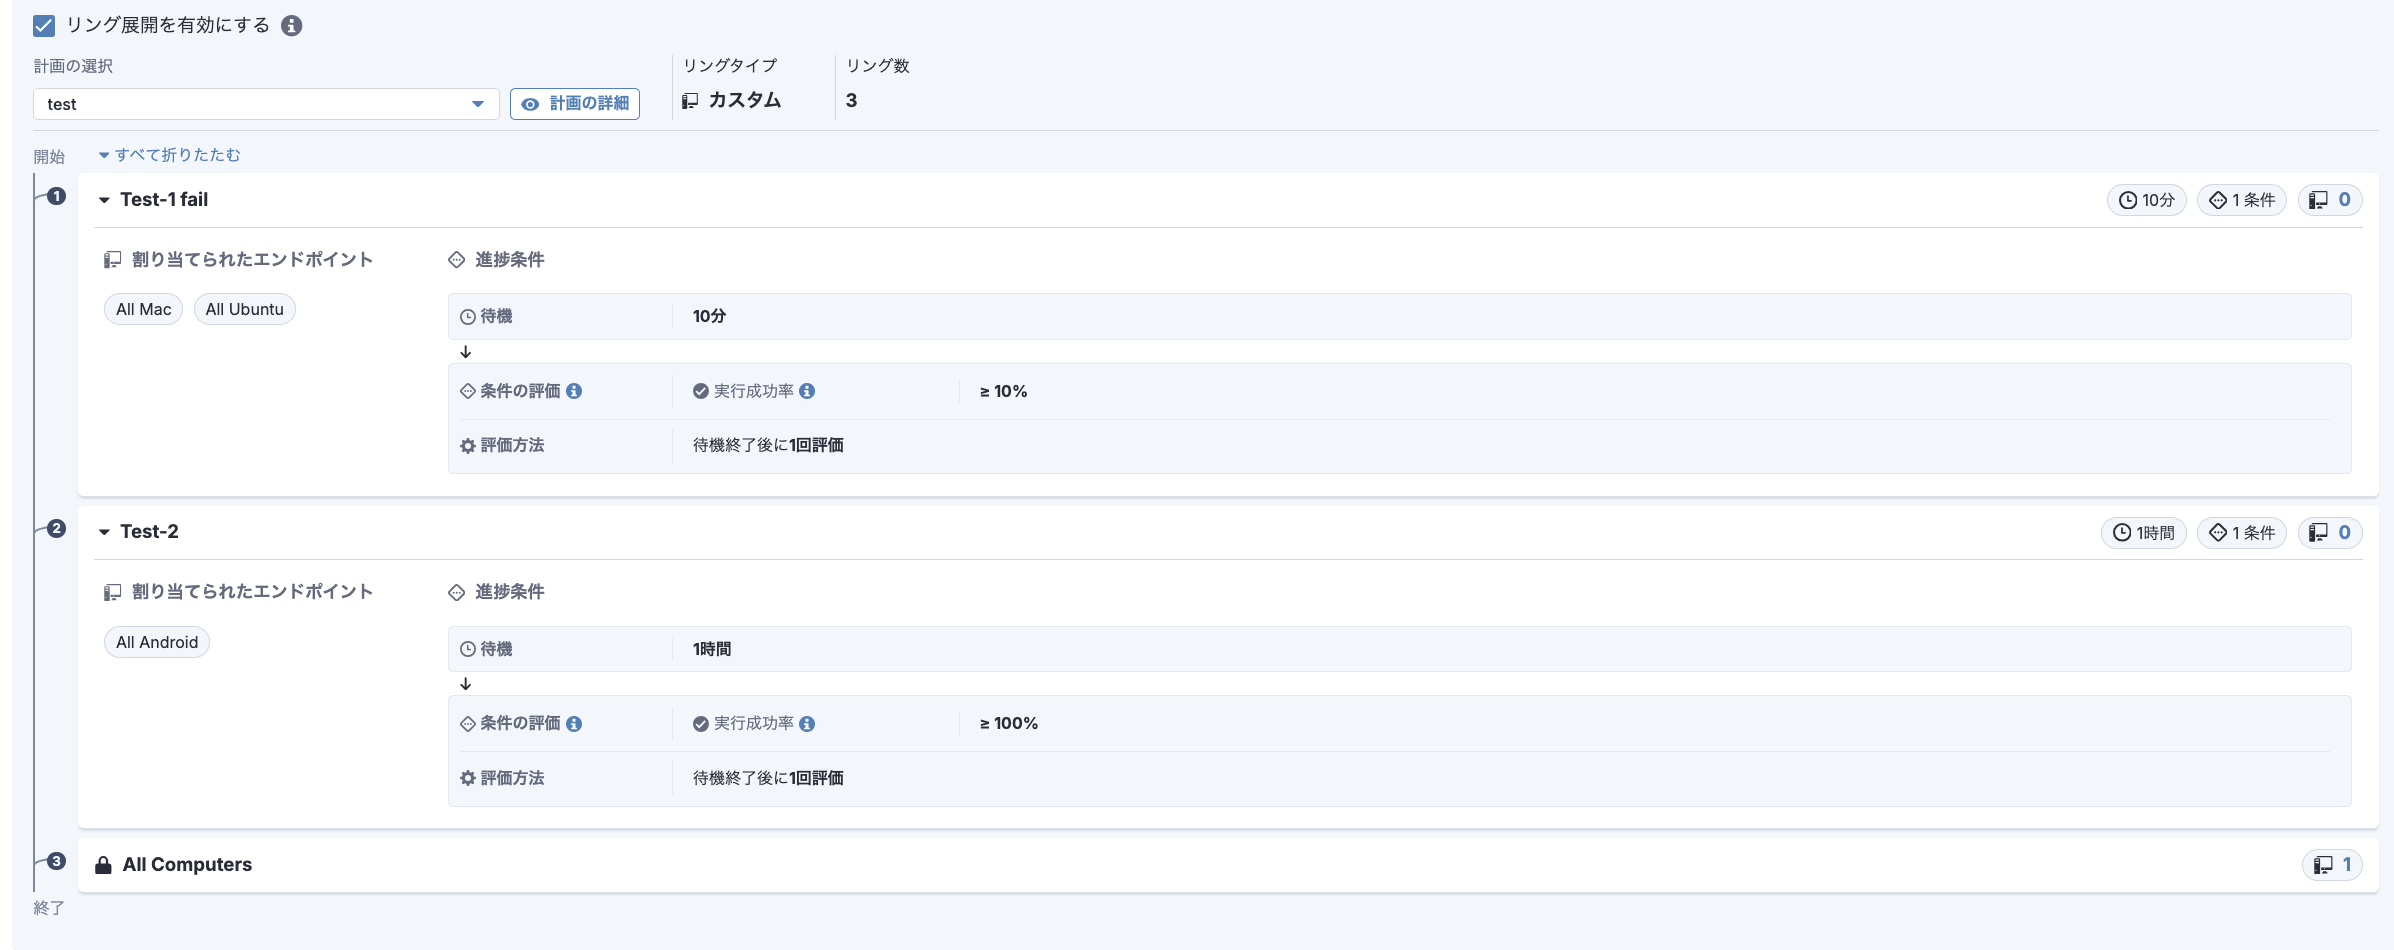Click the 1 条件 badge on Test-1 fail
Screen dimensions: 2394x950
coord(2241,200)
